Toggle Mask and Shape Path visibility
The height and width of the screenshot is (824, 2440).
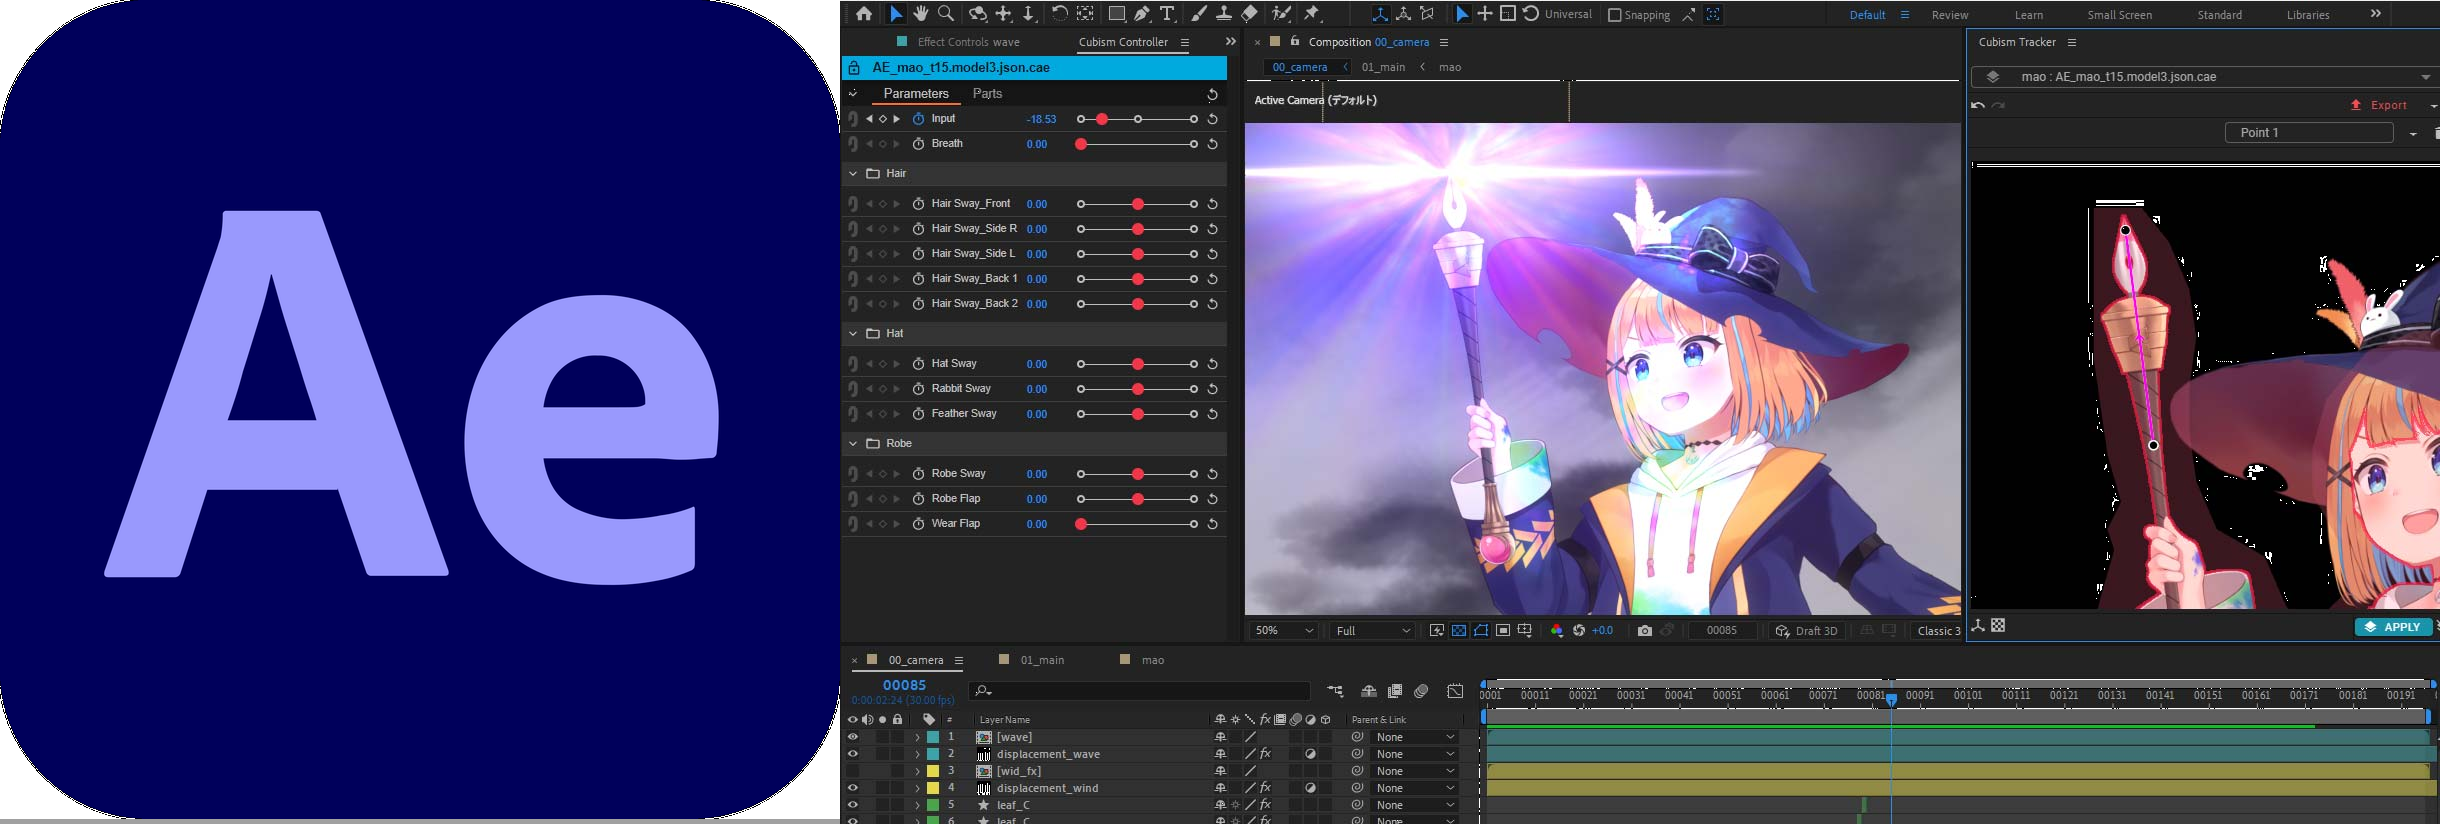click(x=1481, y=631)
